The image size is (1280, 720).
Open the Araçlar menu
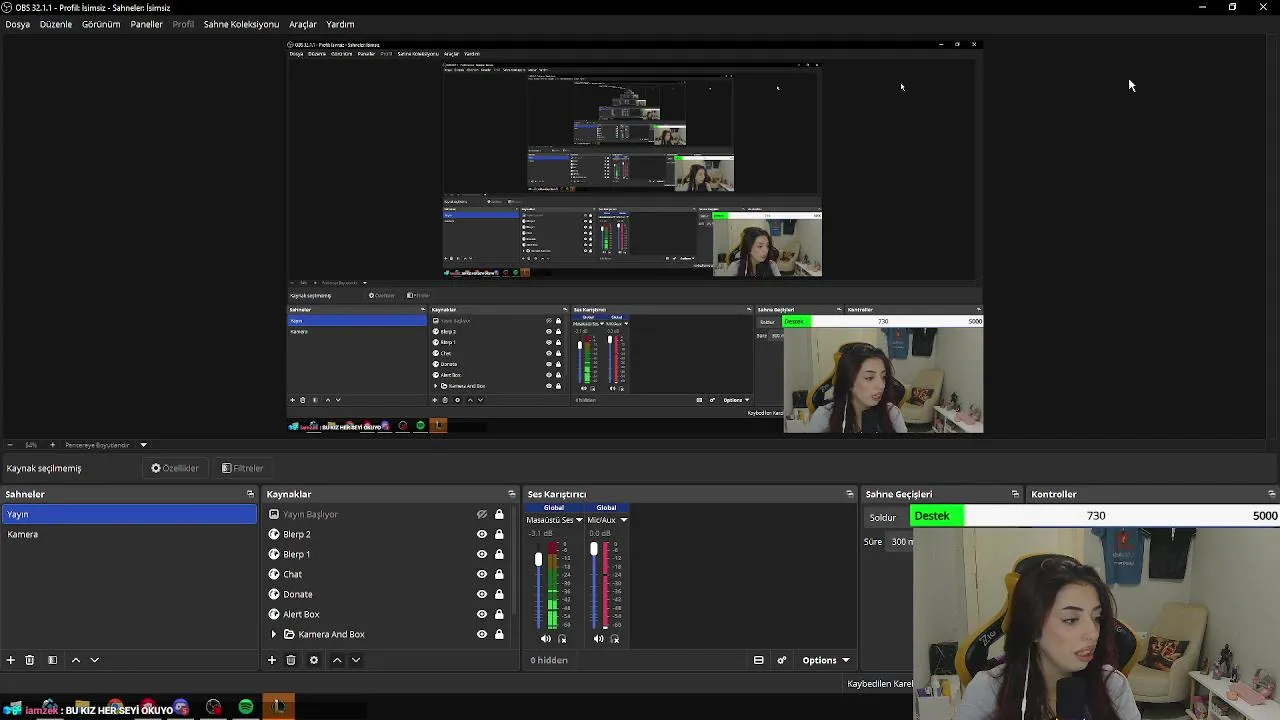pyautogui.click(x=303, y=24)
